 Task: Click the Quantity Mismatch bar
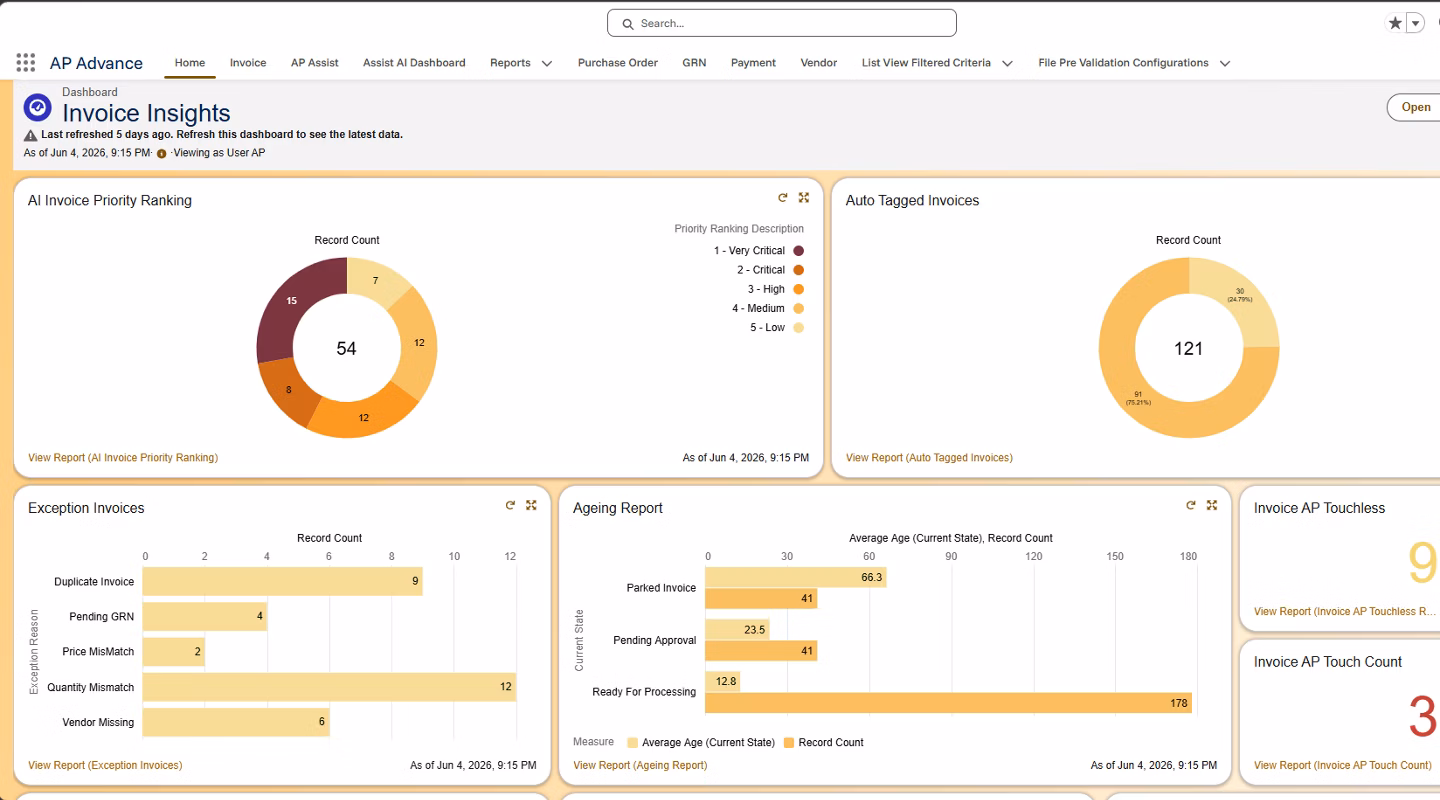(x=329, y=687)
